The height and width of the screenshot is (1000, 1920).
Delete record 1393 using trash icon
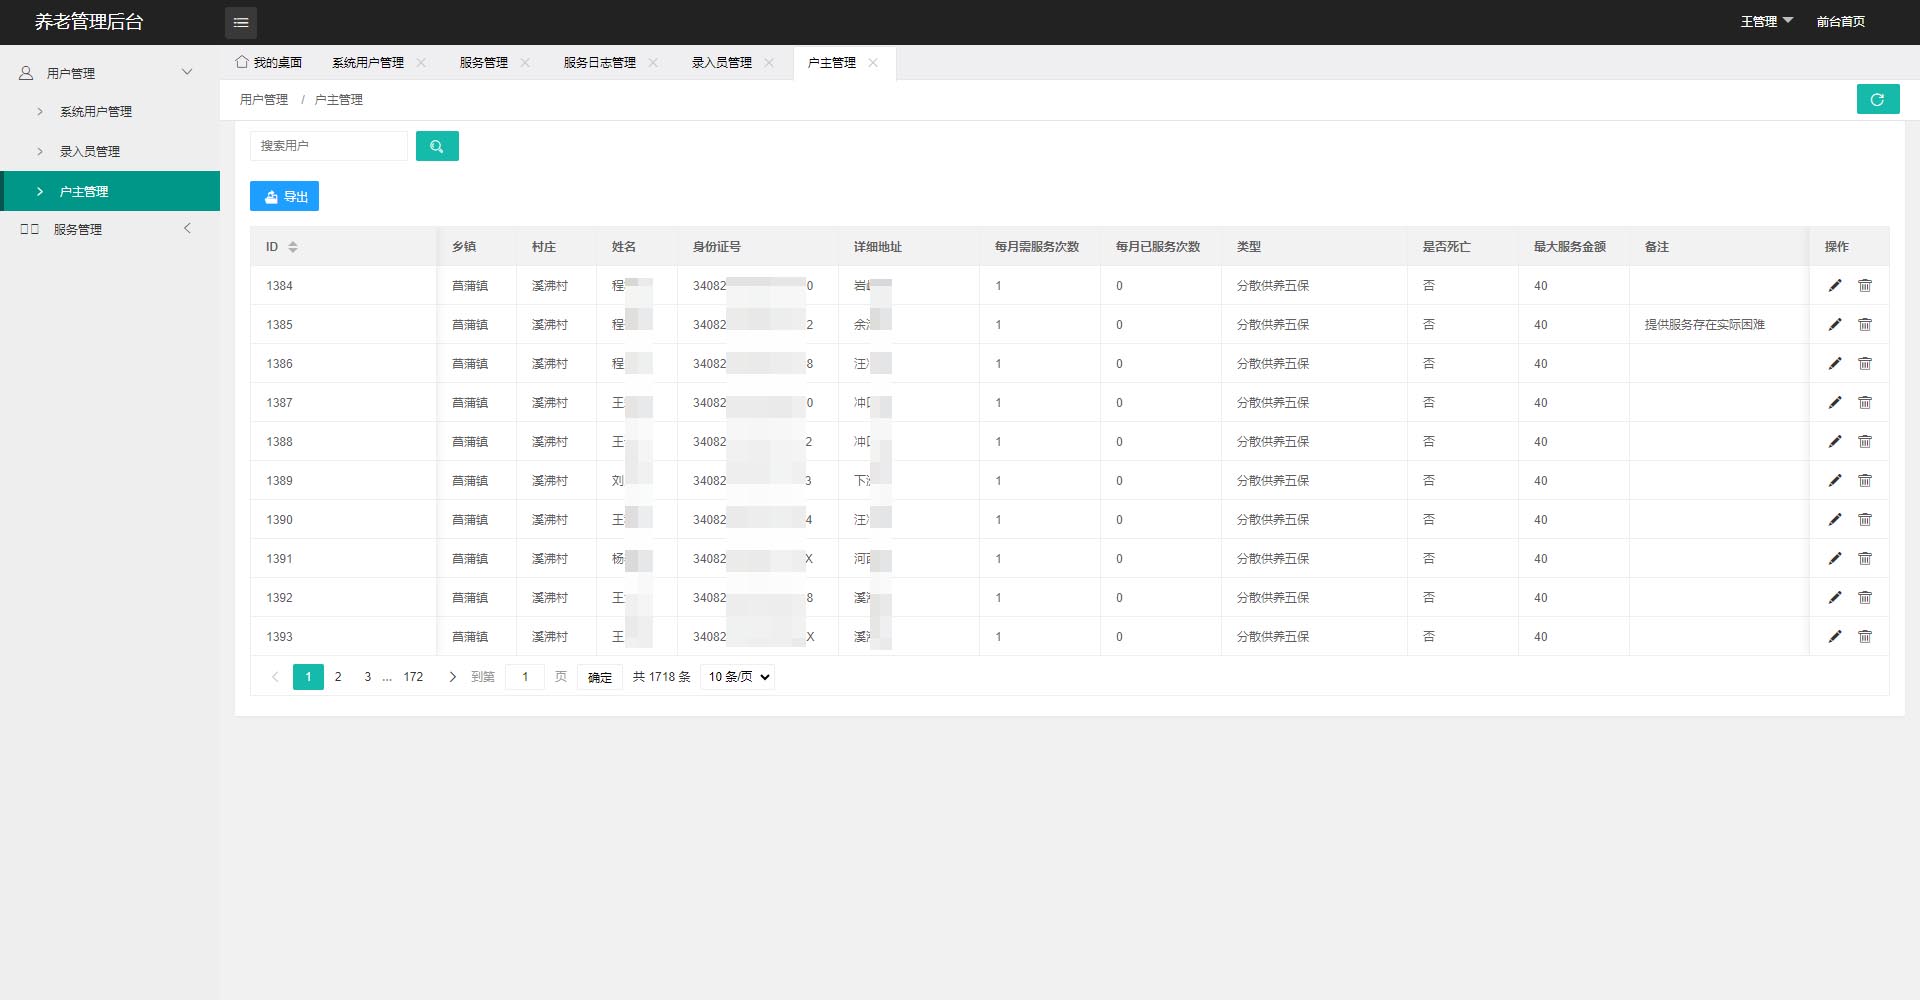point(1865,637)
